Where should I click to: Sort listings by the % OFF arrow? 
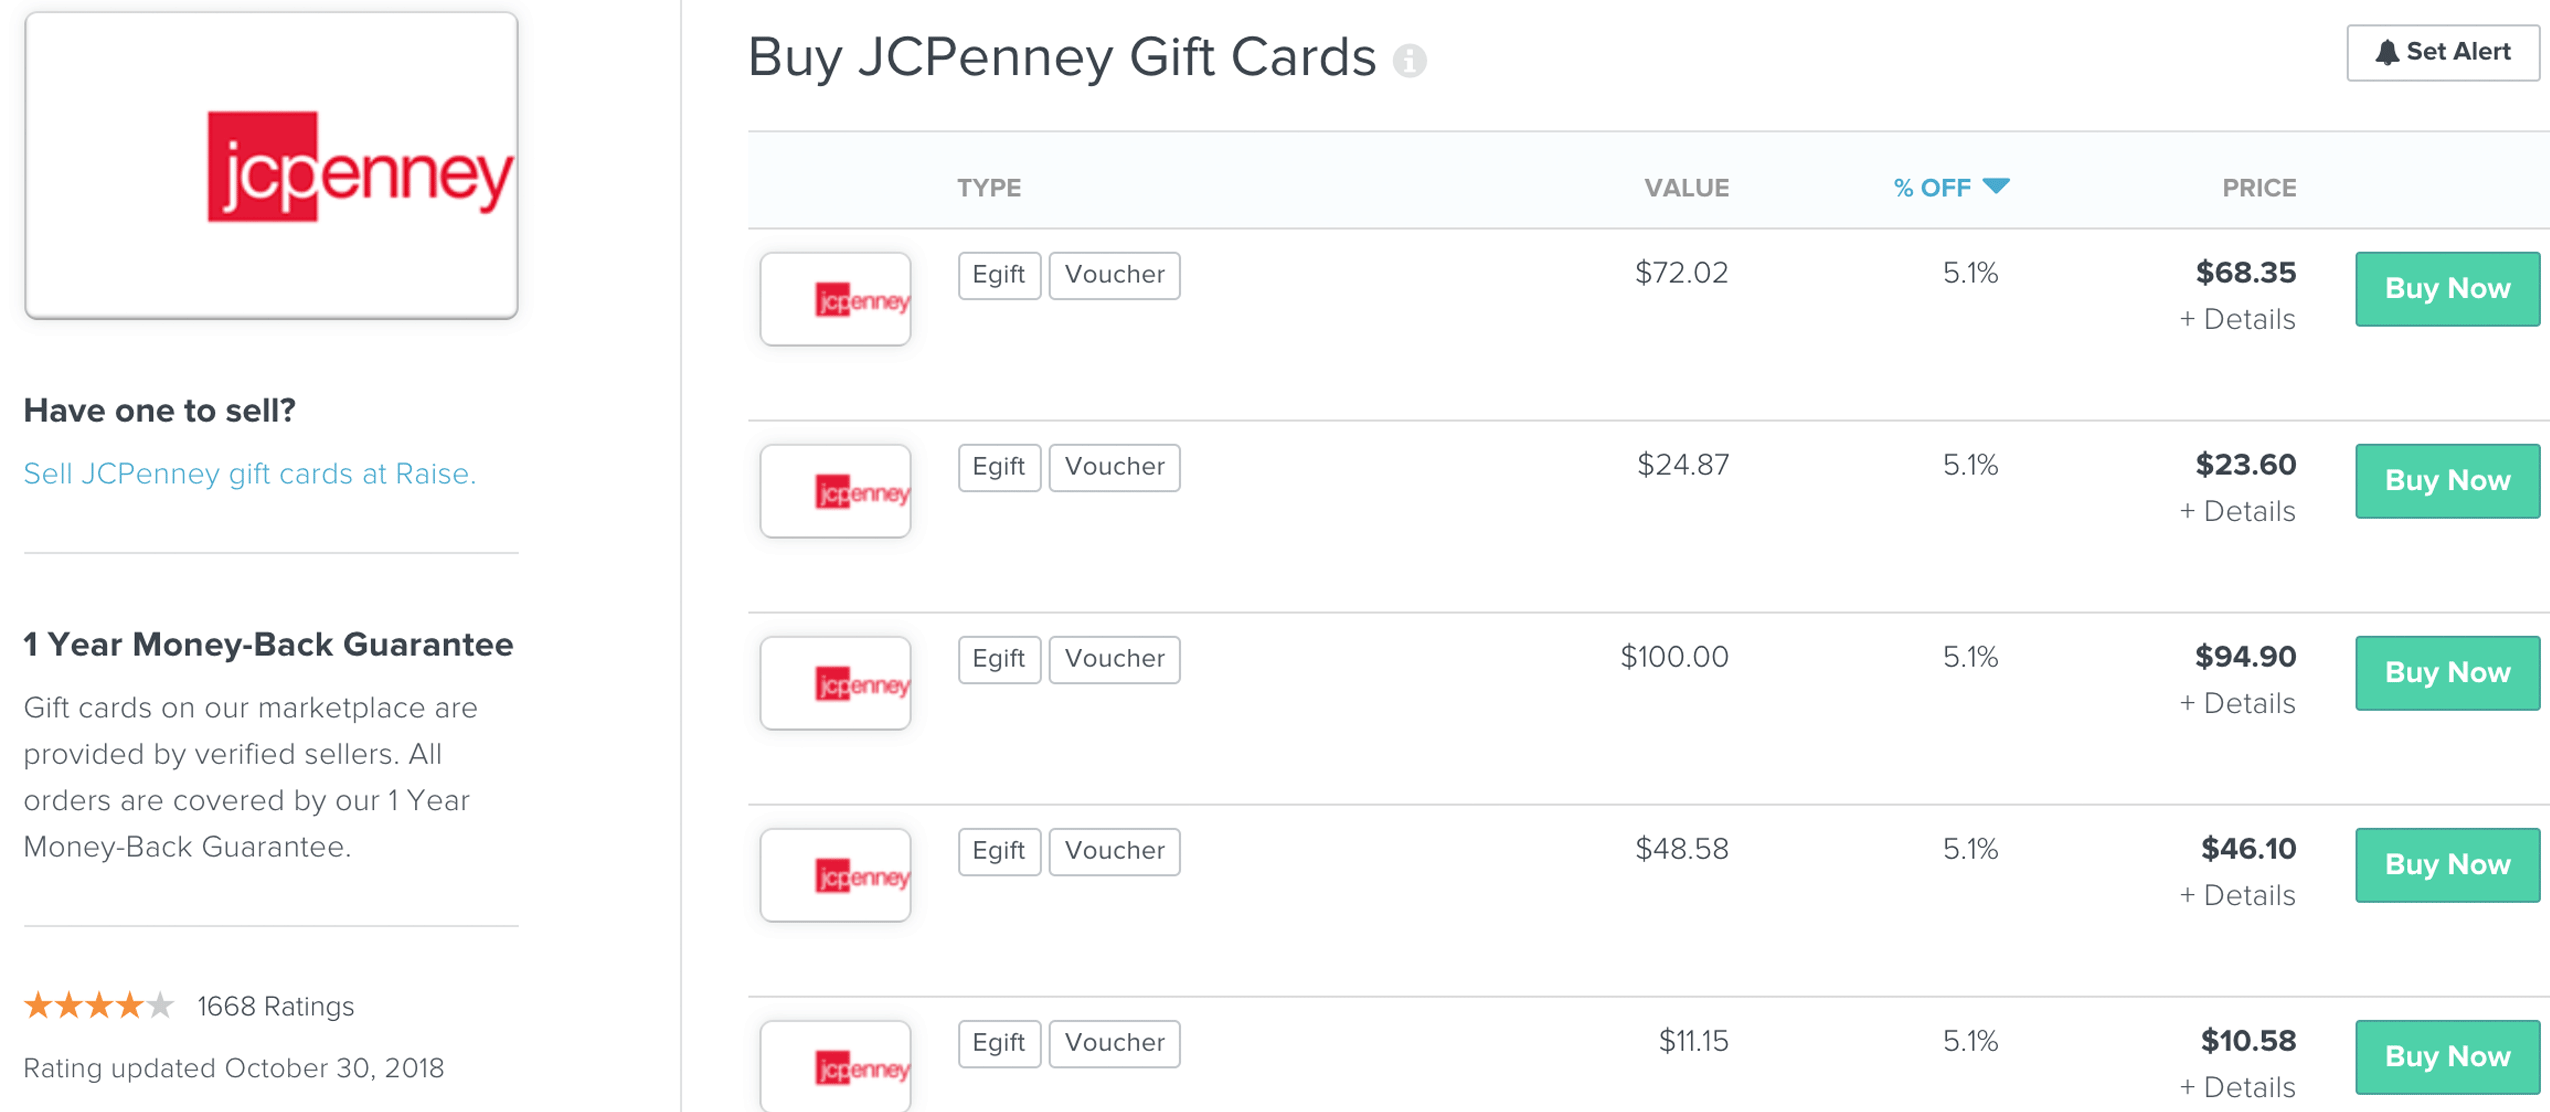tap(1994, 186)
